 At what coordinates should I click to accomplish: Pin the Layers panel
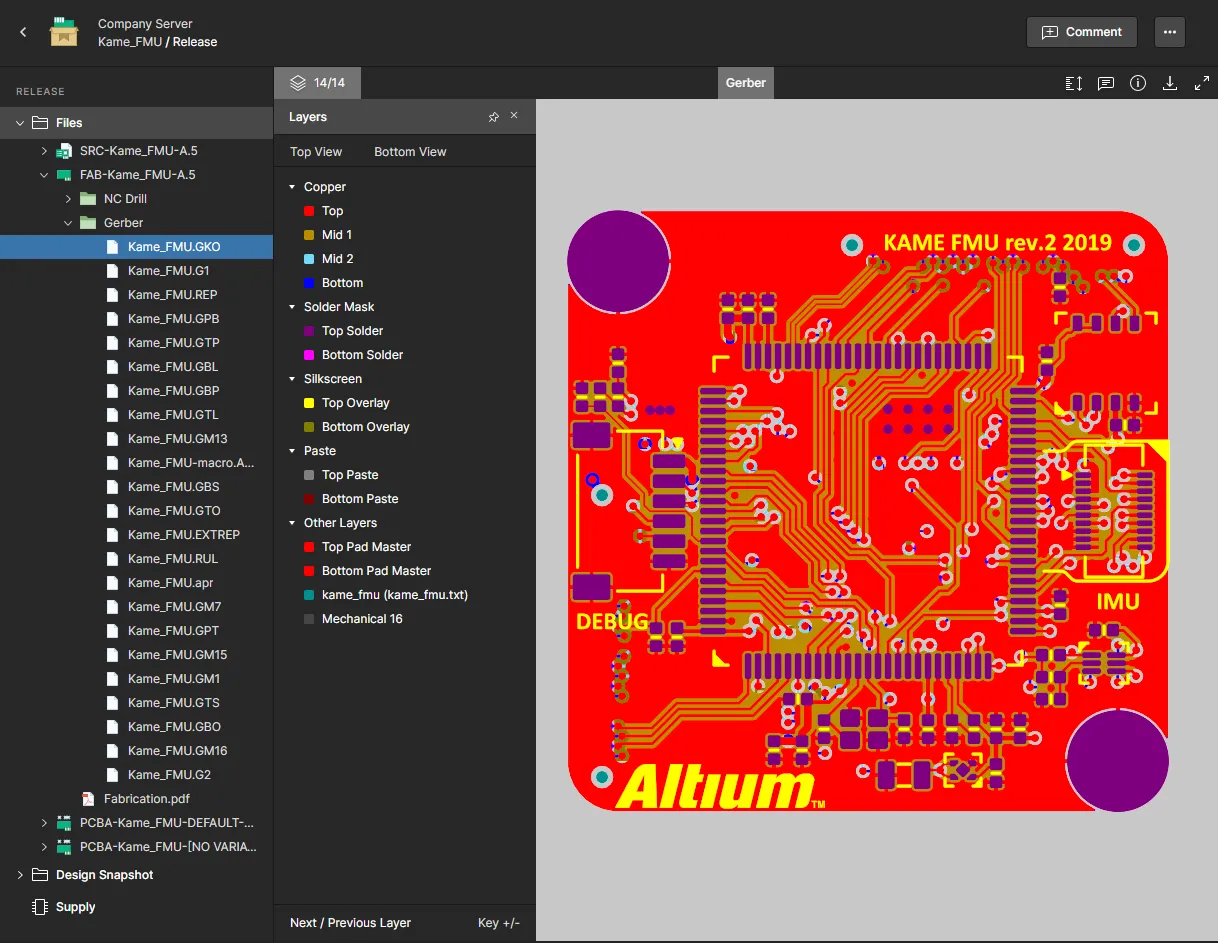tap(493, 117)
